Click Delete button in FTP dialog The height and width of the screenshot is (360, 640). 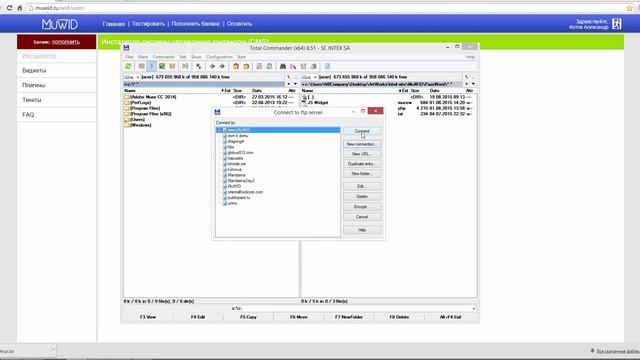tap(362, 196)
